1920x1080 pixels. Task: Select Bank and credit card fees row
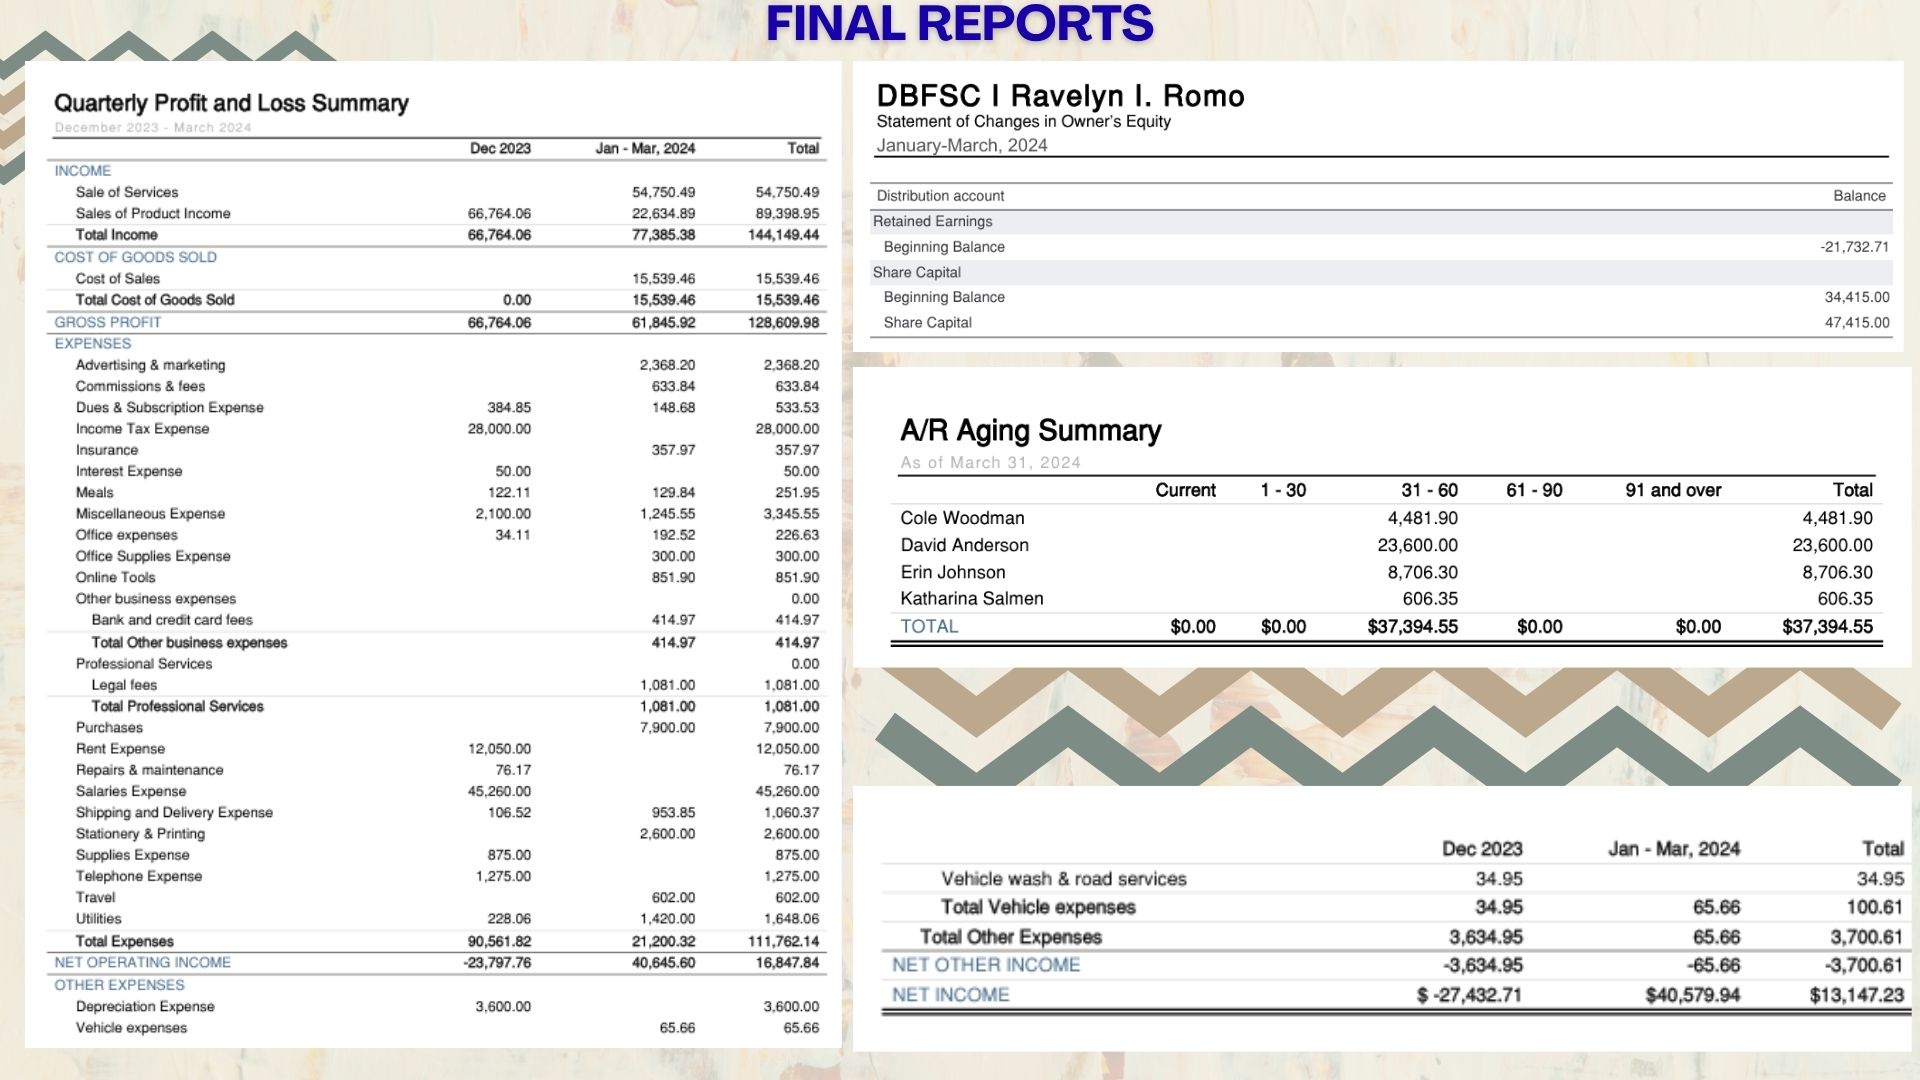click(436, 620)
